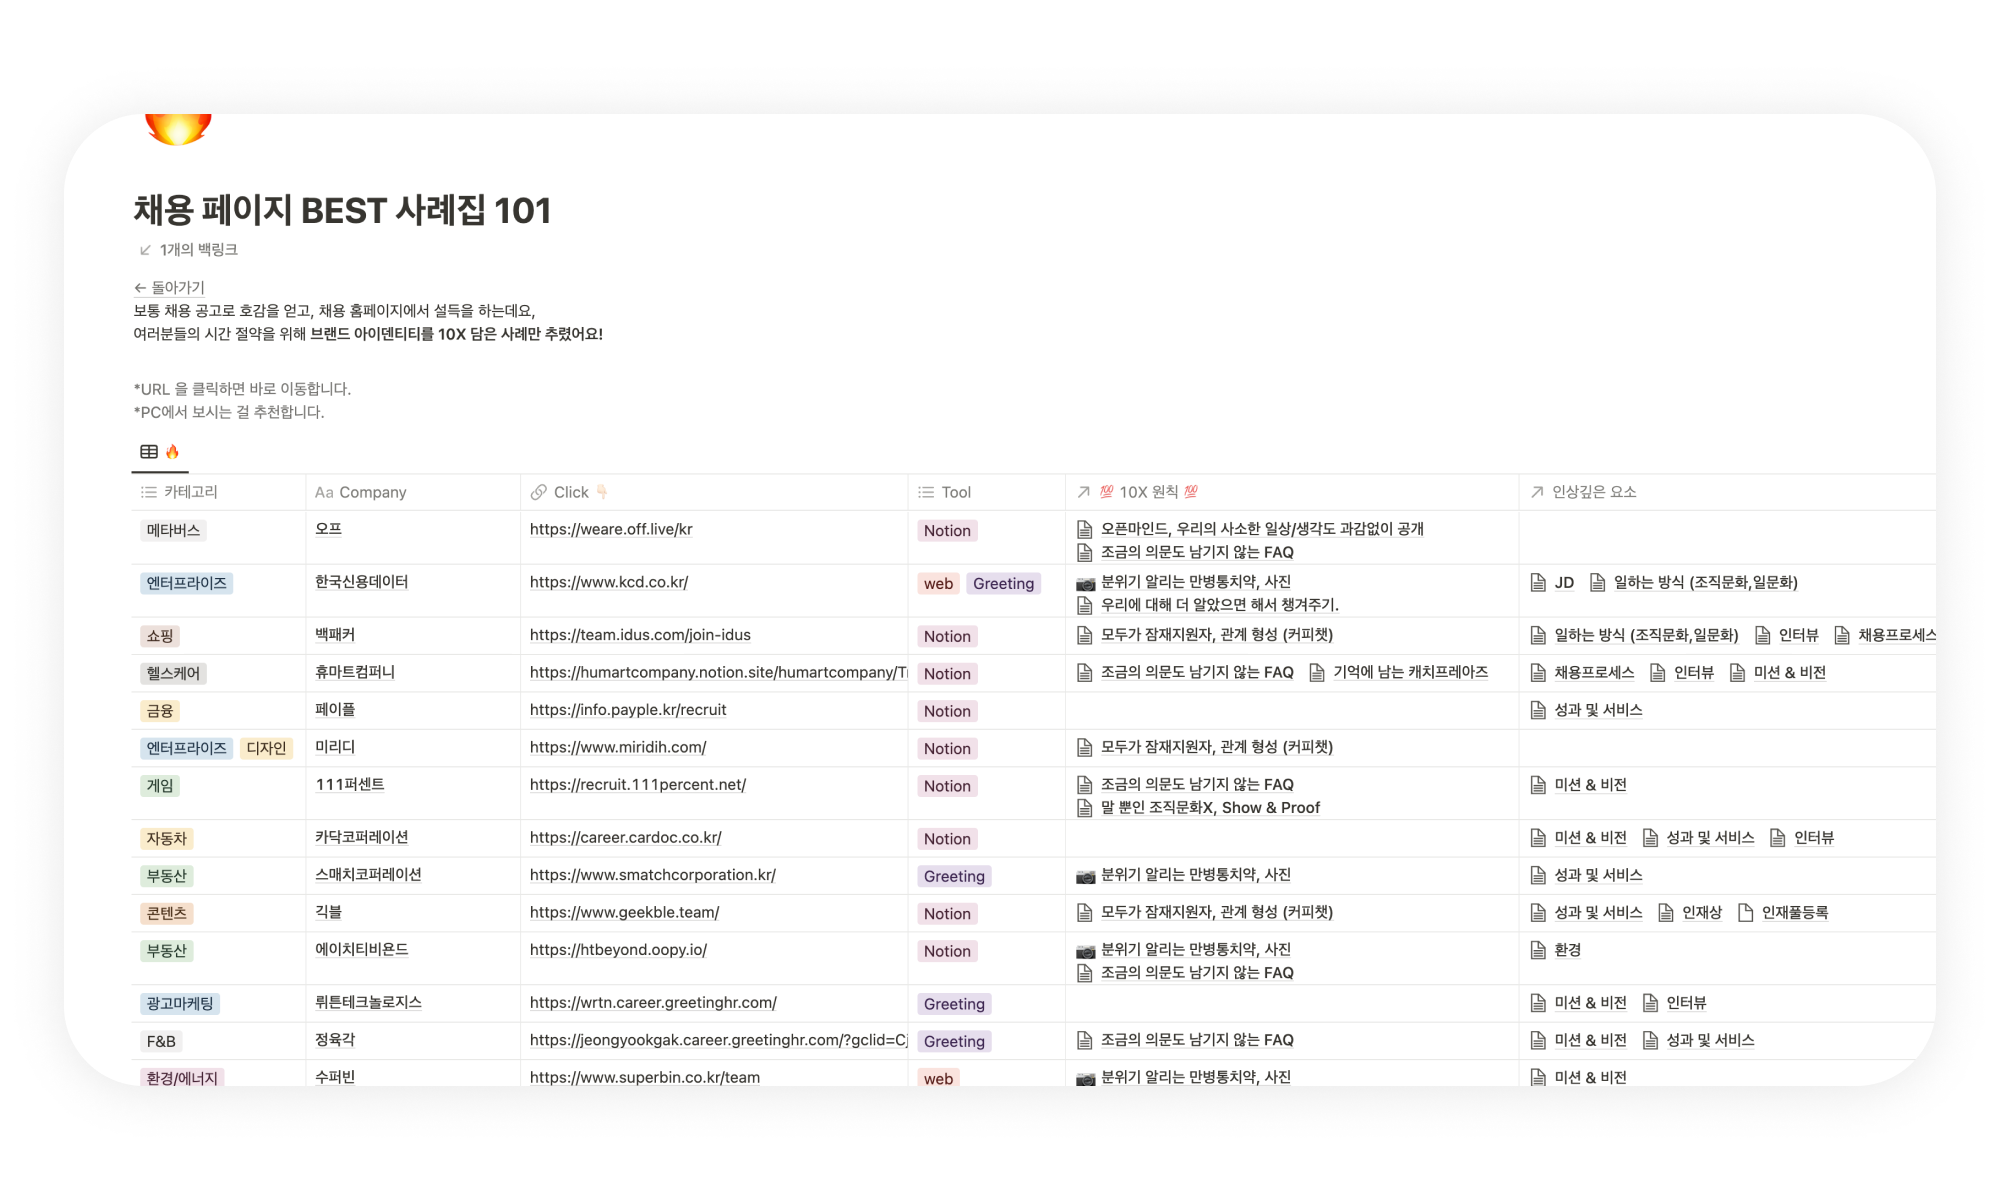2000x1200 pixels.
Task: Open https://career.cardoc.co.kr/ link
Action: point(626,838)
